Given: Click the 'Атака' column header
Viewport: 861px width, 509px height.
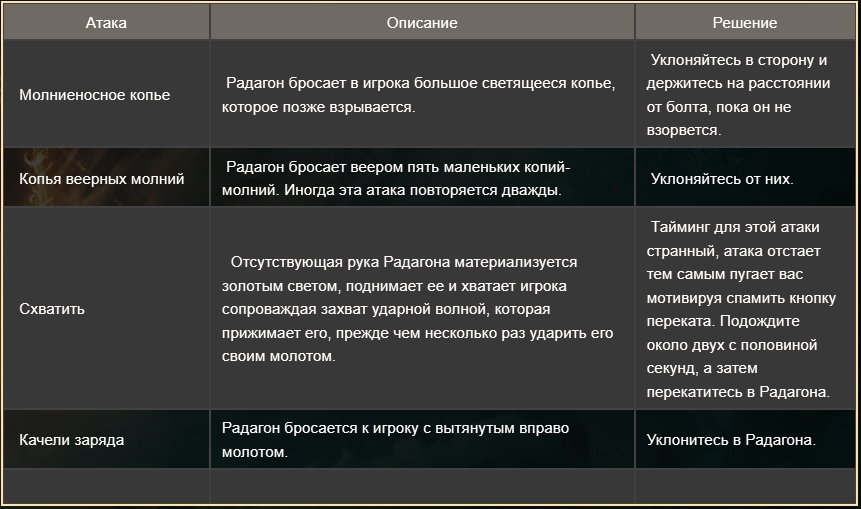Looking at the screenshot, I should pos(106,22).
